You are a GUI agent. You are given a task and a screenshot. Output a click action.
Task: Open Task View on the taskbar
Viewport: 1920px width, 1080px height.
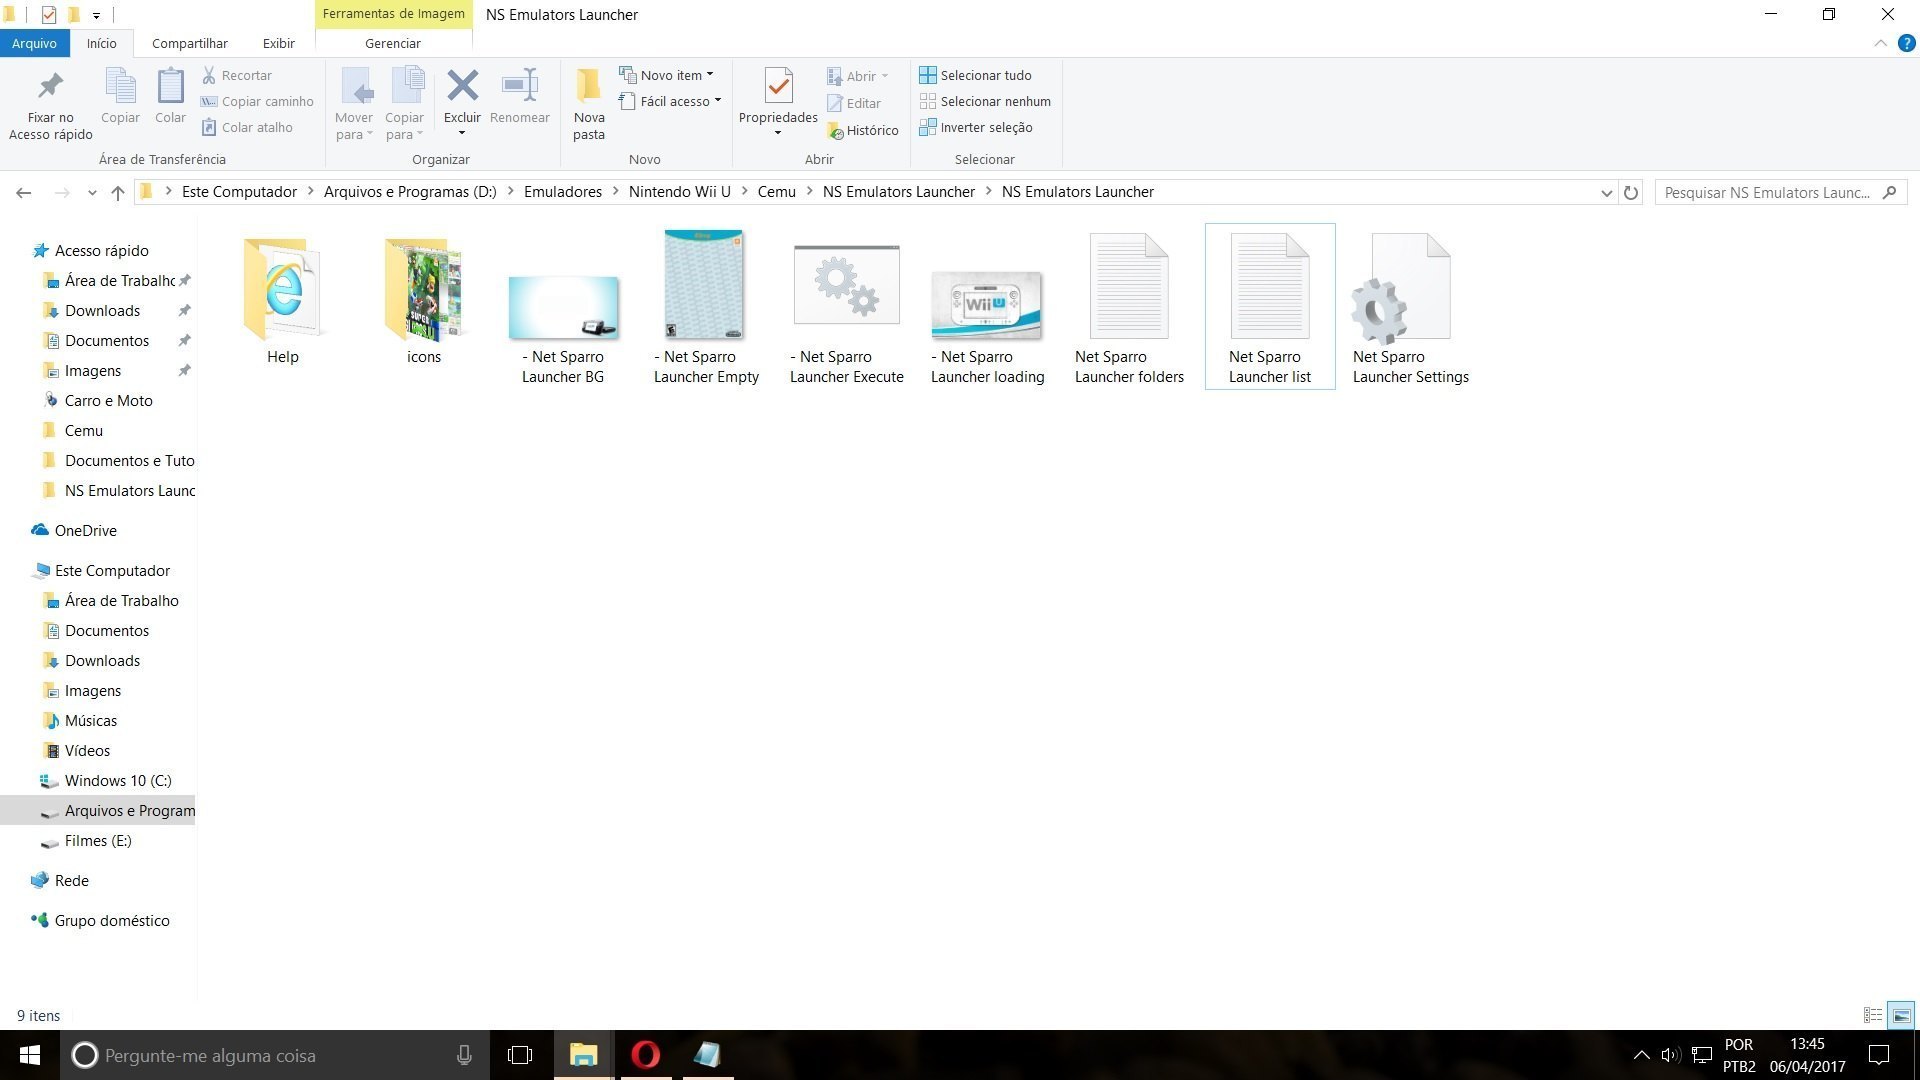[520, 1055]
